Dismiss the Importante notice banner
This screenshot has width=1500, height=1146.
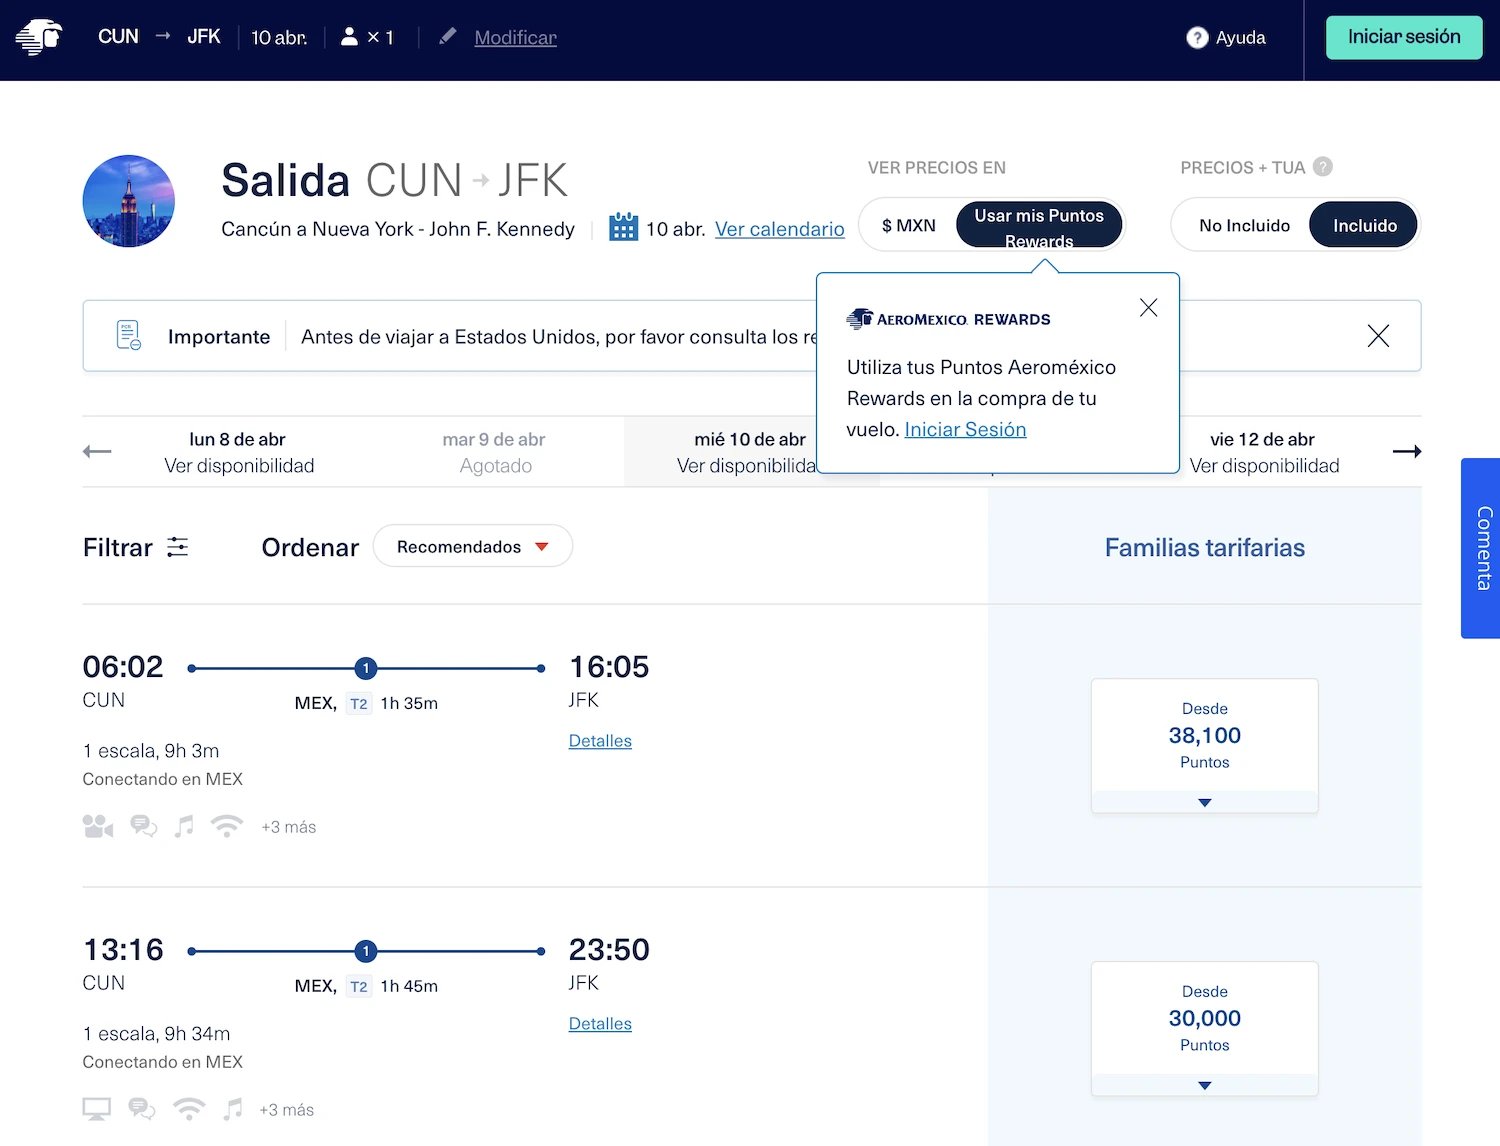[1378, 336]
